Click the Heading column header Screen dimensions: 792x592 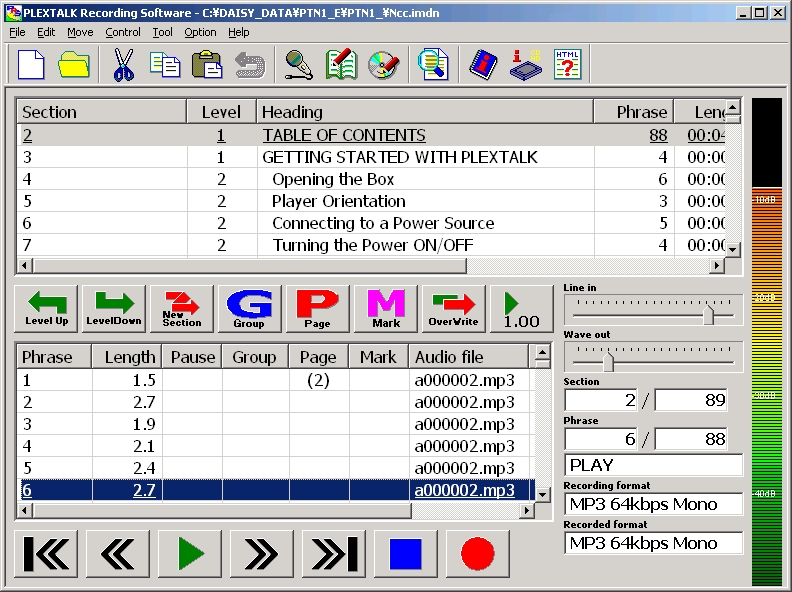click(x=425, y=112)
